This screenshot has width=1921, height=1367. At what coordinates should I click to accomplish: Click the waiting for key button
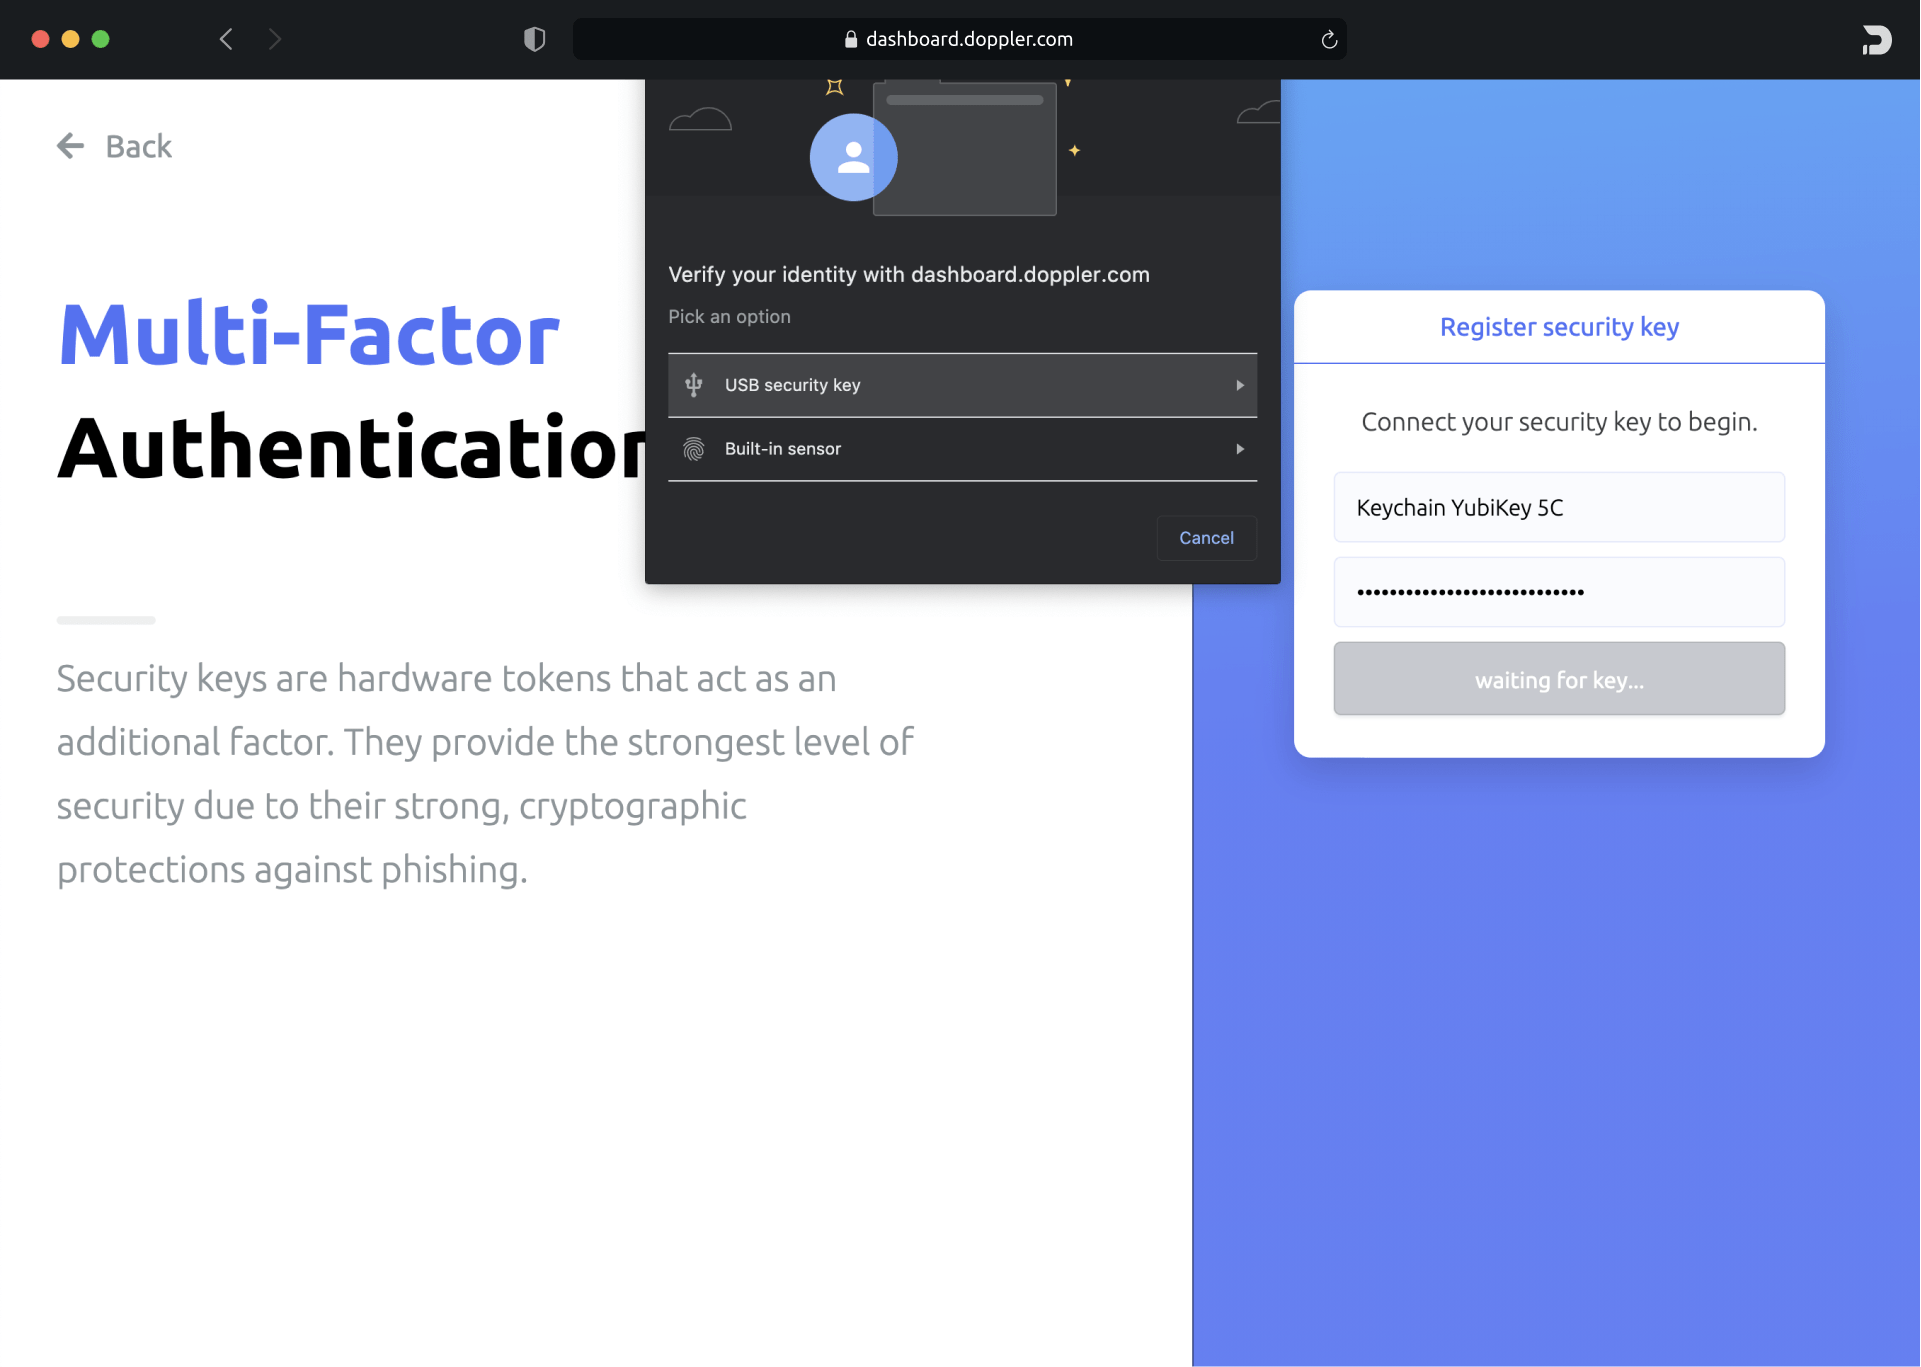pos(1558,679)
